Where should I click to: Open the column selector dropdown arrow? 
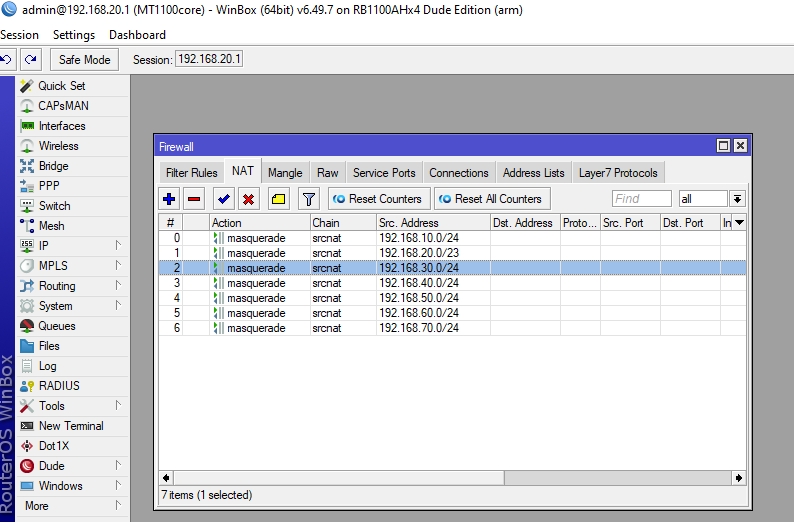pos(739,223)
